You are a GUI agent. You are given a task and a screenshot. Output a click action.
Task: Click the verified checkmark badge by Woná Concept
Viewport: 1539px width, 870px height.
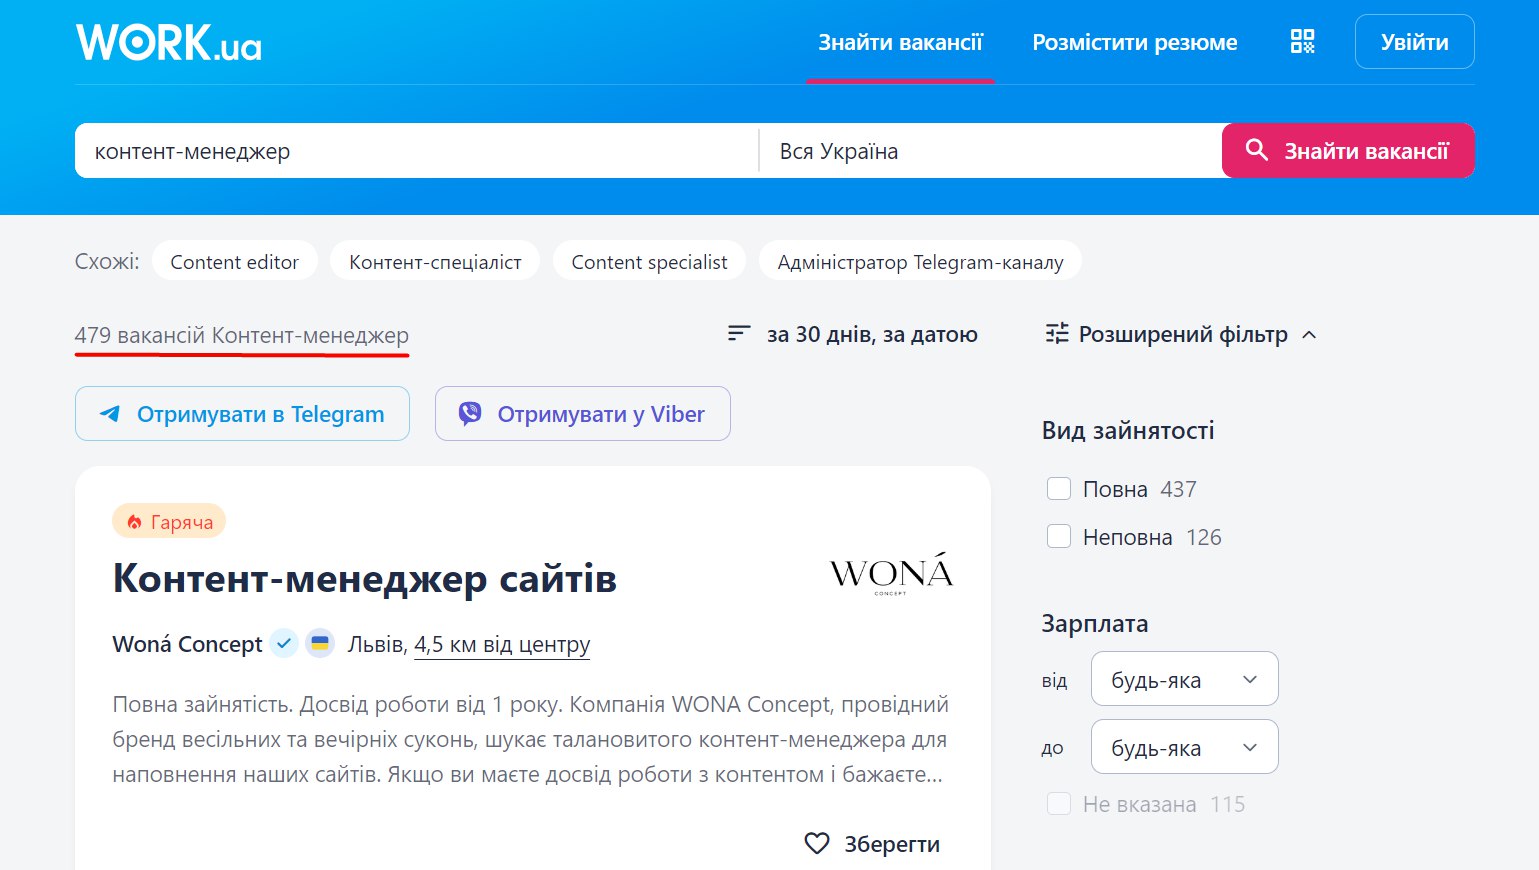(284, 643)
